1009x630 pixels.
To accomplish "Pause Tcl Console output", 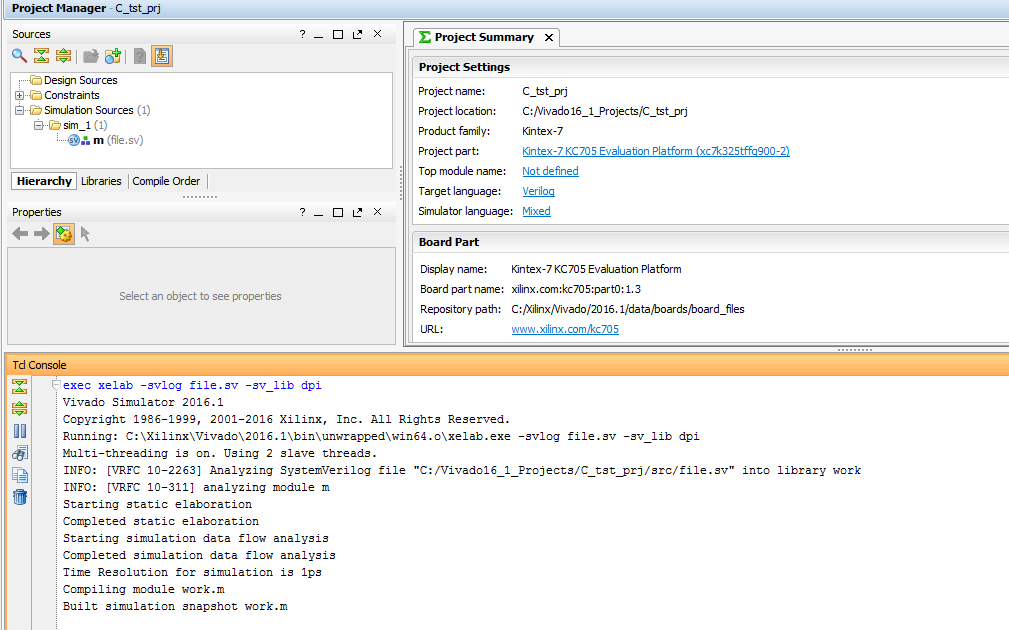I will [20, 431].
